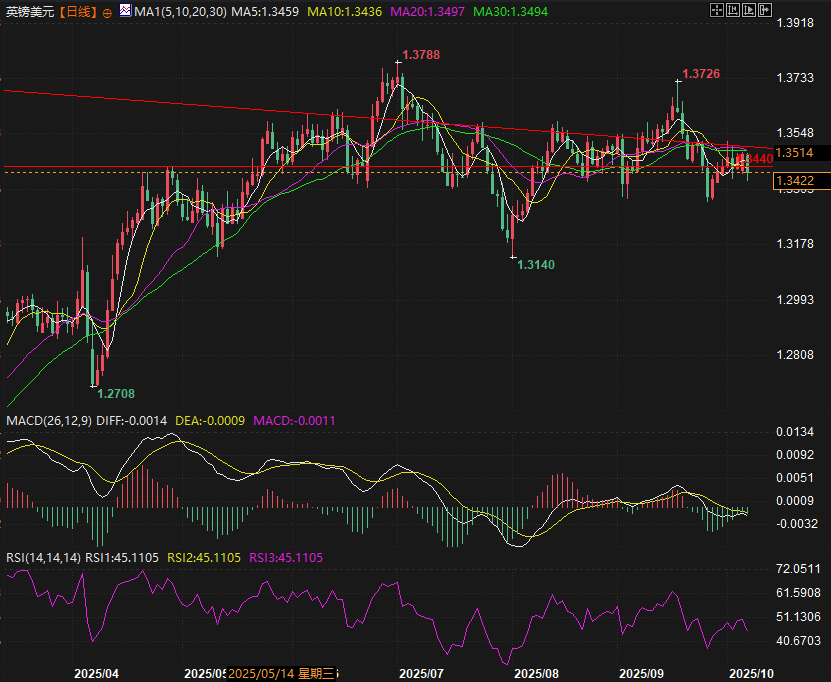Open MACD(26,12,9) indicator parameters
The image size is (831, 682).
pos(49,422)
